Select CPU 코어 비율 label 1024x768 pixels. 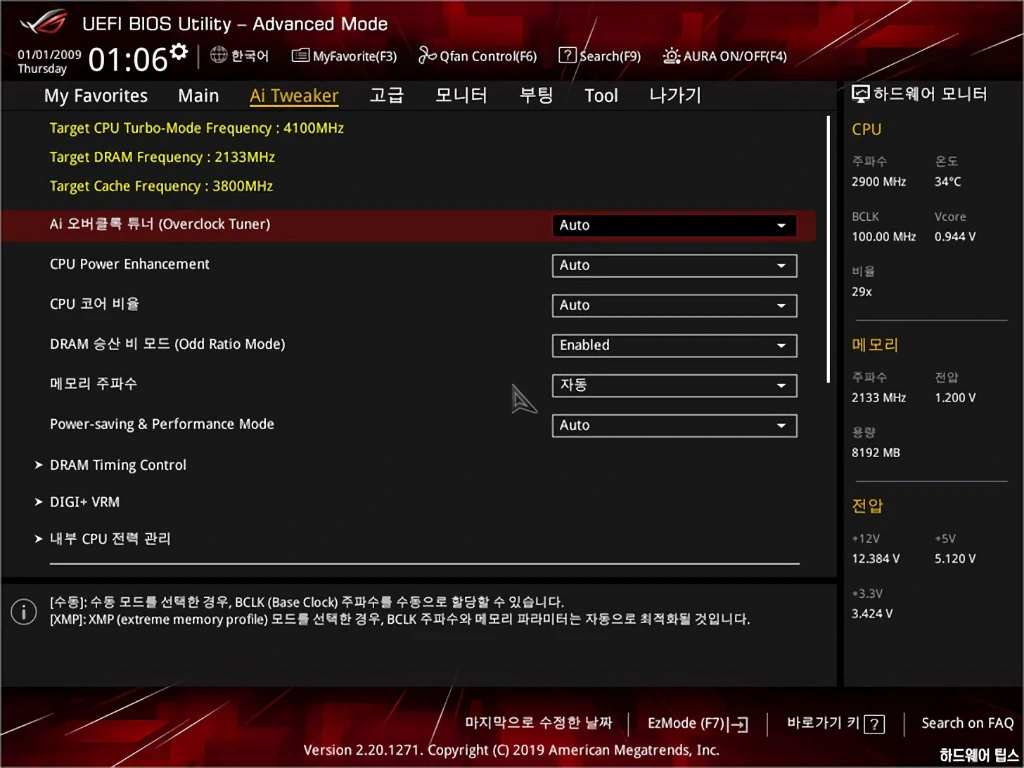[95, 304]
